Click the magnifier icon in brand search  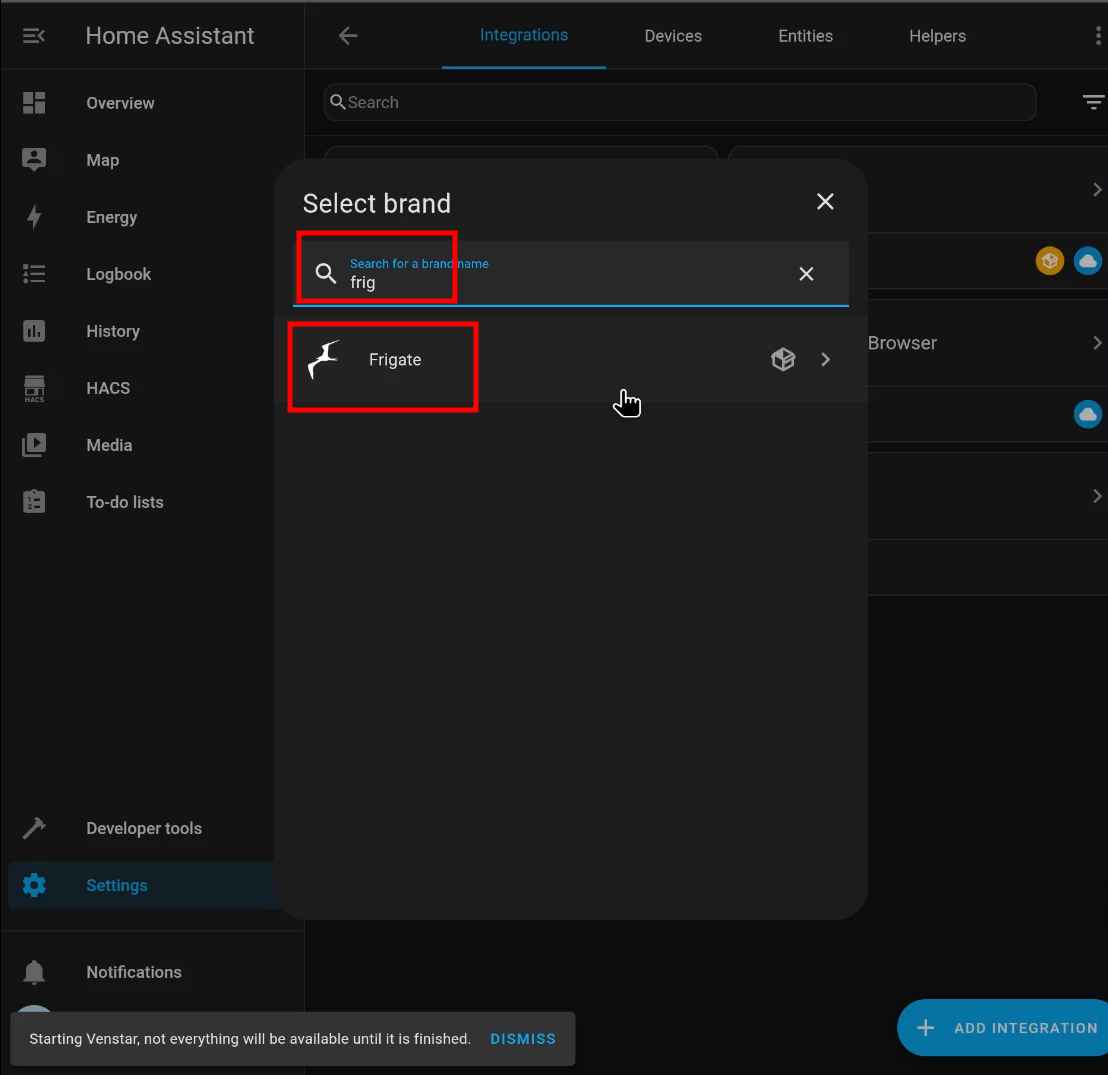(x=325, y=274)
